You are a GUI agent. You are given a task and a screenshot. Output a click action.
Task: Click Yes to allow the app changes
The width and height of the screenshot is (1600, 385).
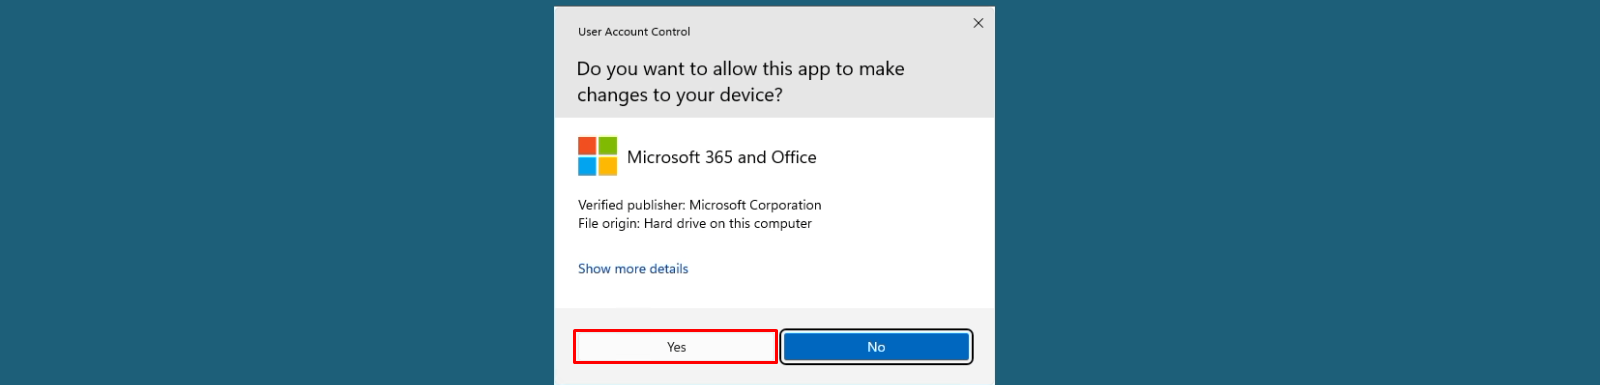coord(676,347)
